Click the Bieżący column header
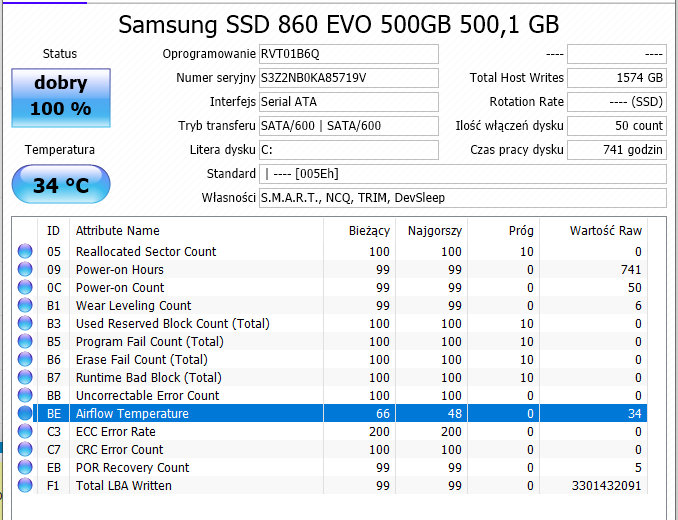The width and height of the screenshot is (678, 520). point(370,231)
